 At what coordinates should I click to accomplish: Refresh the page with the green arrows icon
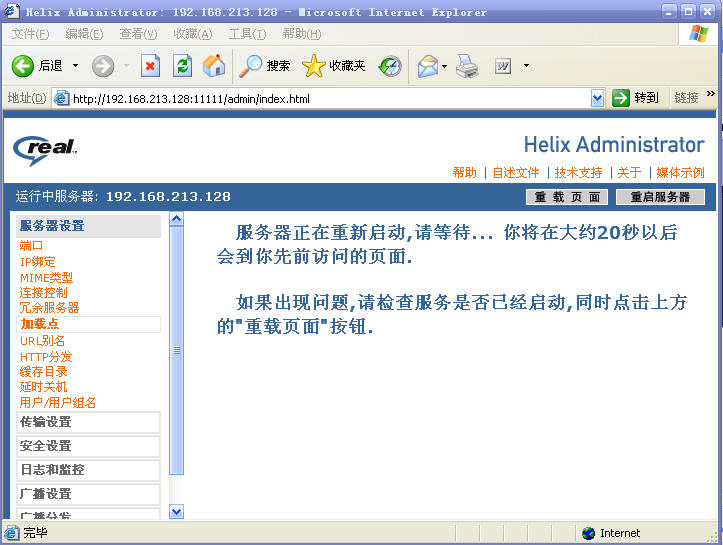[x=183, y=66]
